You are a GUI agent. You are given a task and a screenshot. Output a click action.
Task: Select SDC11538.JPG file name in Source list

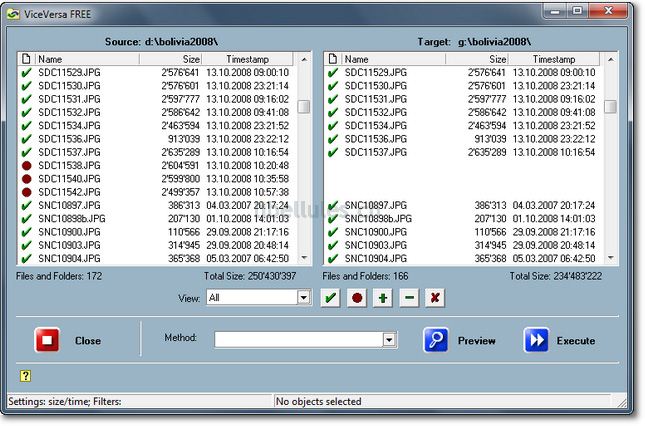point(70,165)
